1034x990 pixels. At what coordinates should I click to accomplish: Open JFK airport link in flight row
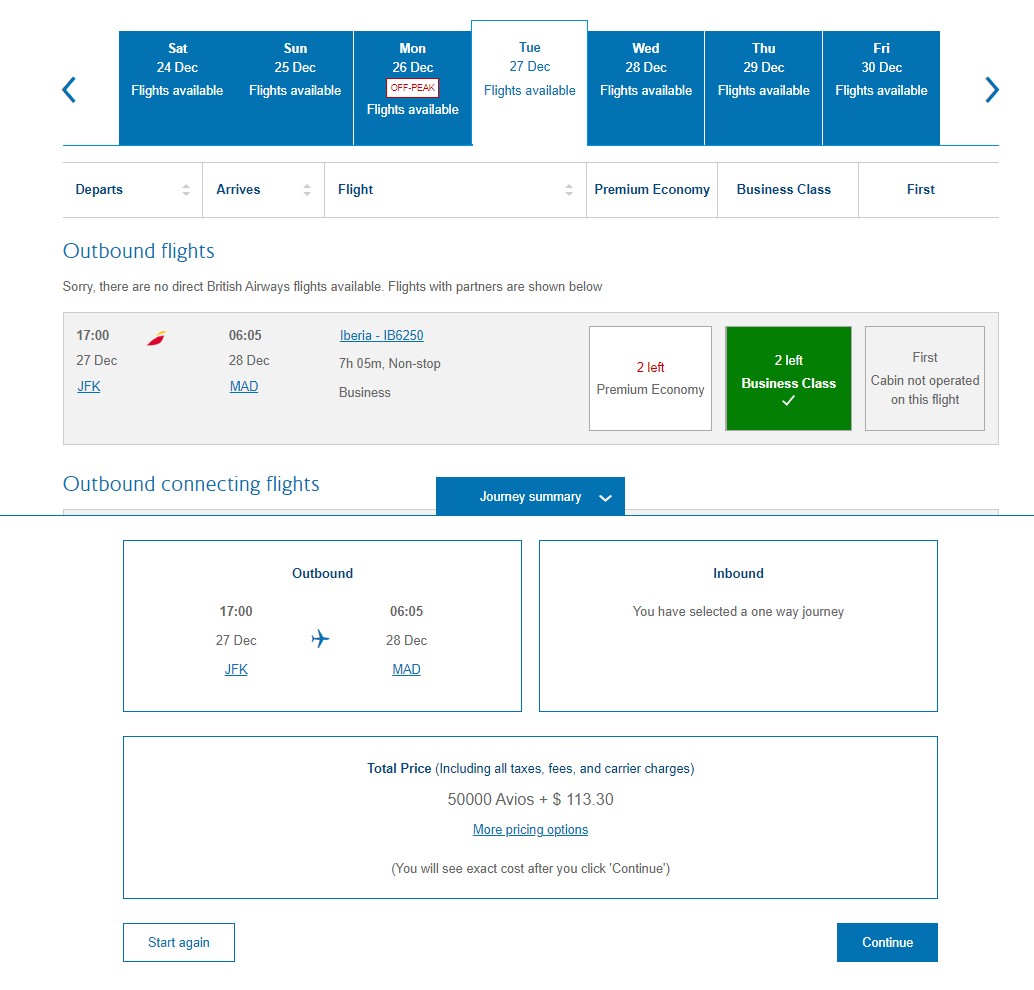(89, 387)
